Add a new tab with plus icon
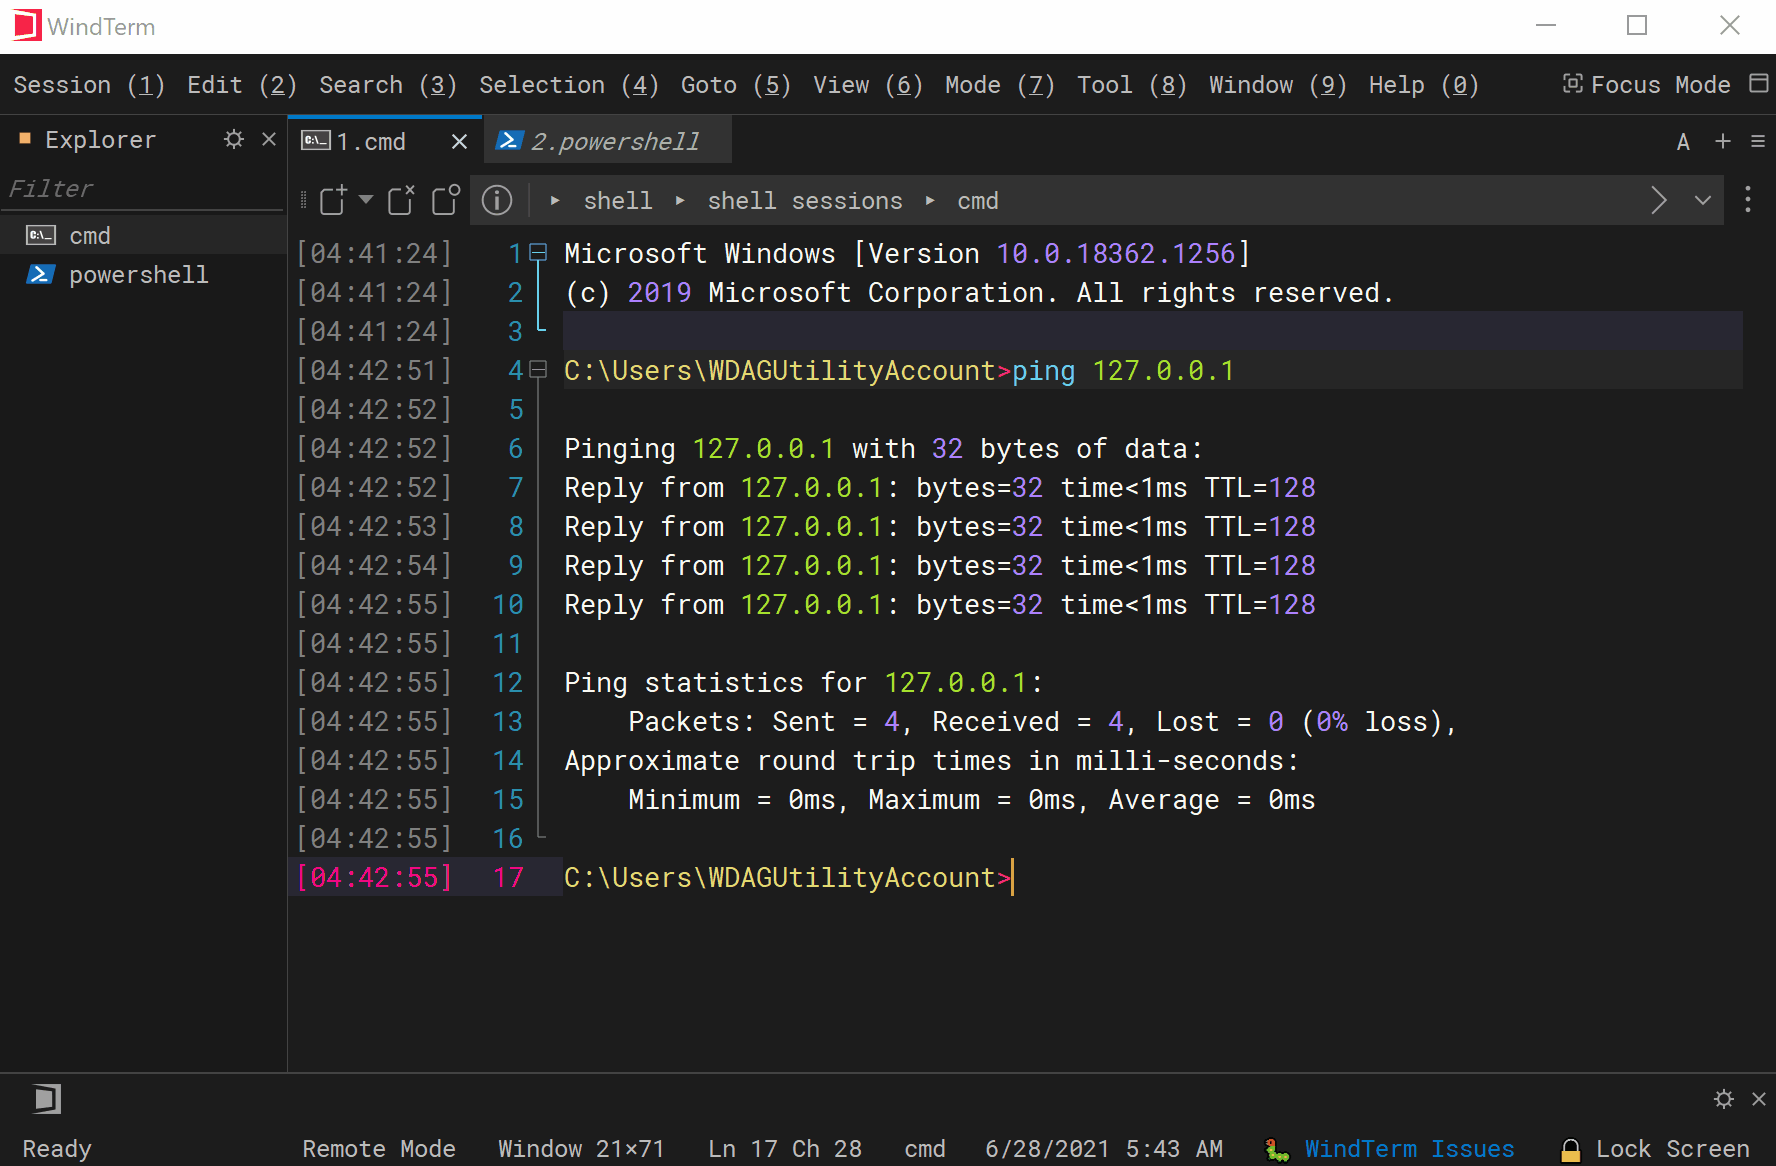This screenshot has height=1166, width=1776. point(1723,141)
